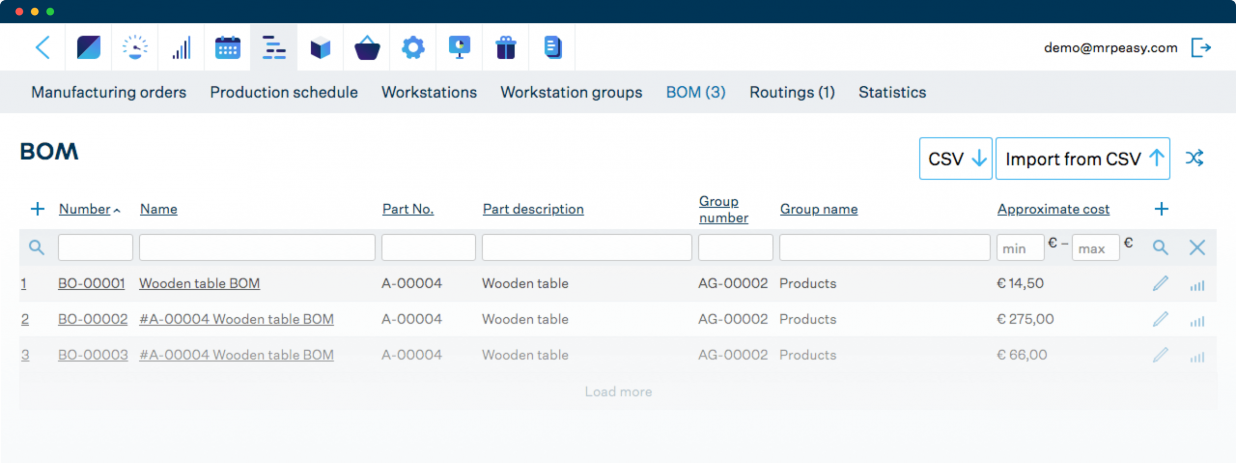The width and height of the screenshot is (1236, 463).
Task: Click the back arrow in top toolbar
Action: click(x=42, y=47)
